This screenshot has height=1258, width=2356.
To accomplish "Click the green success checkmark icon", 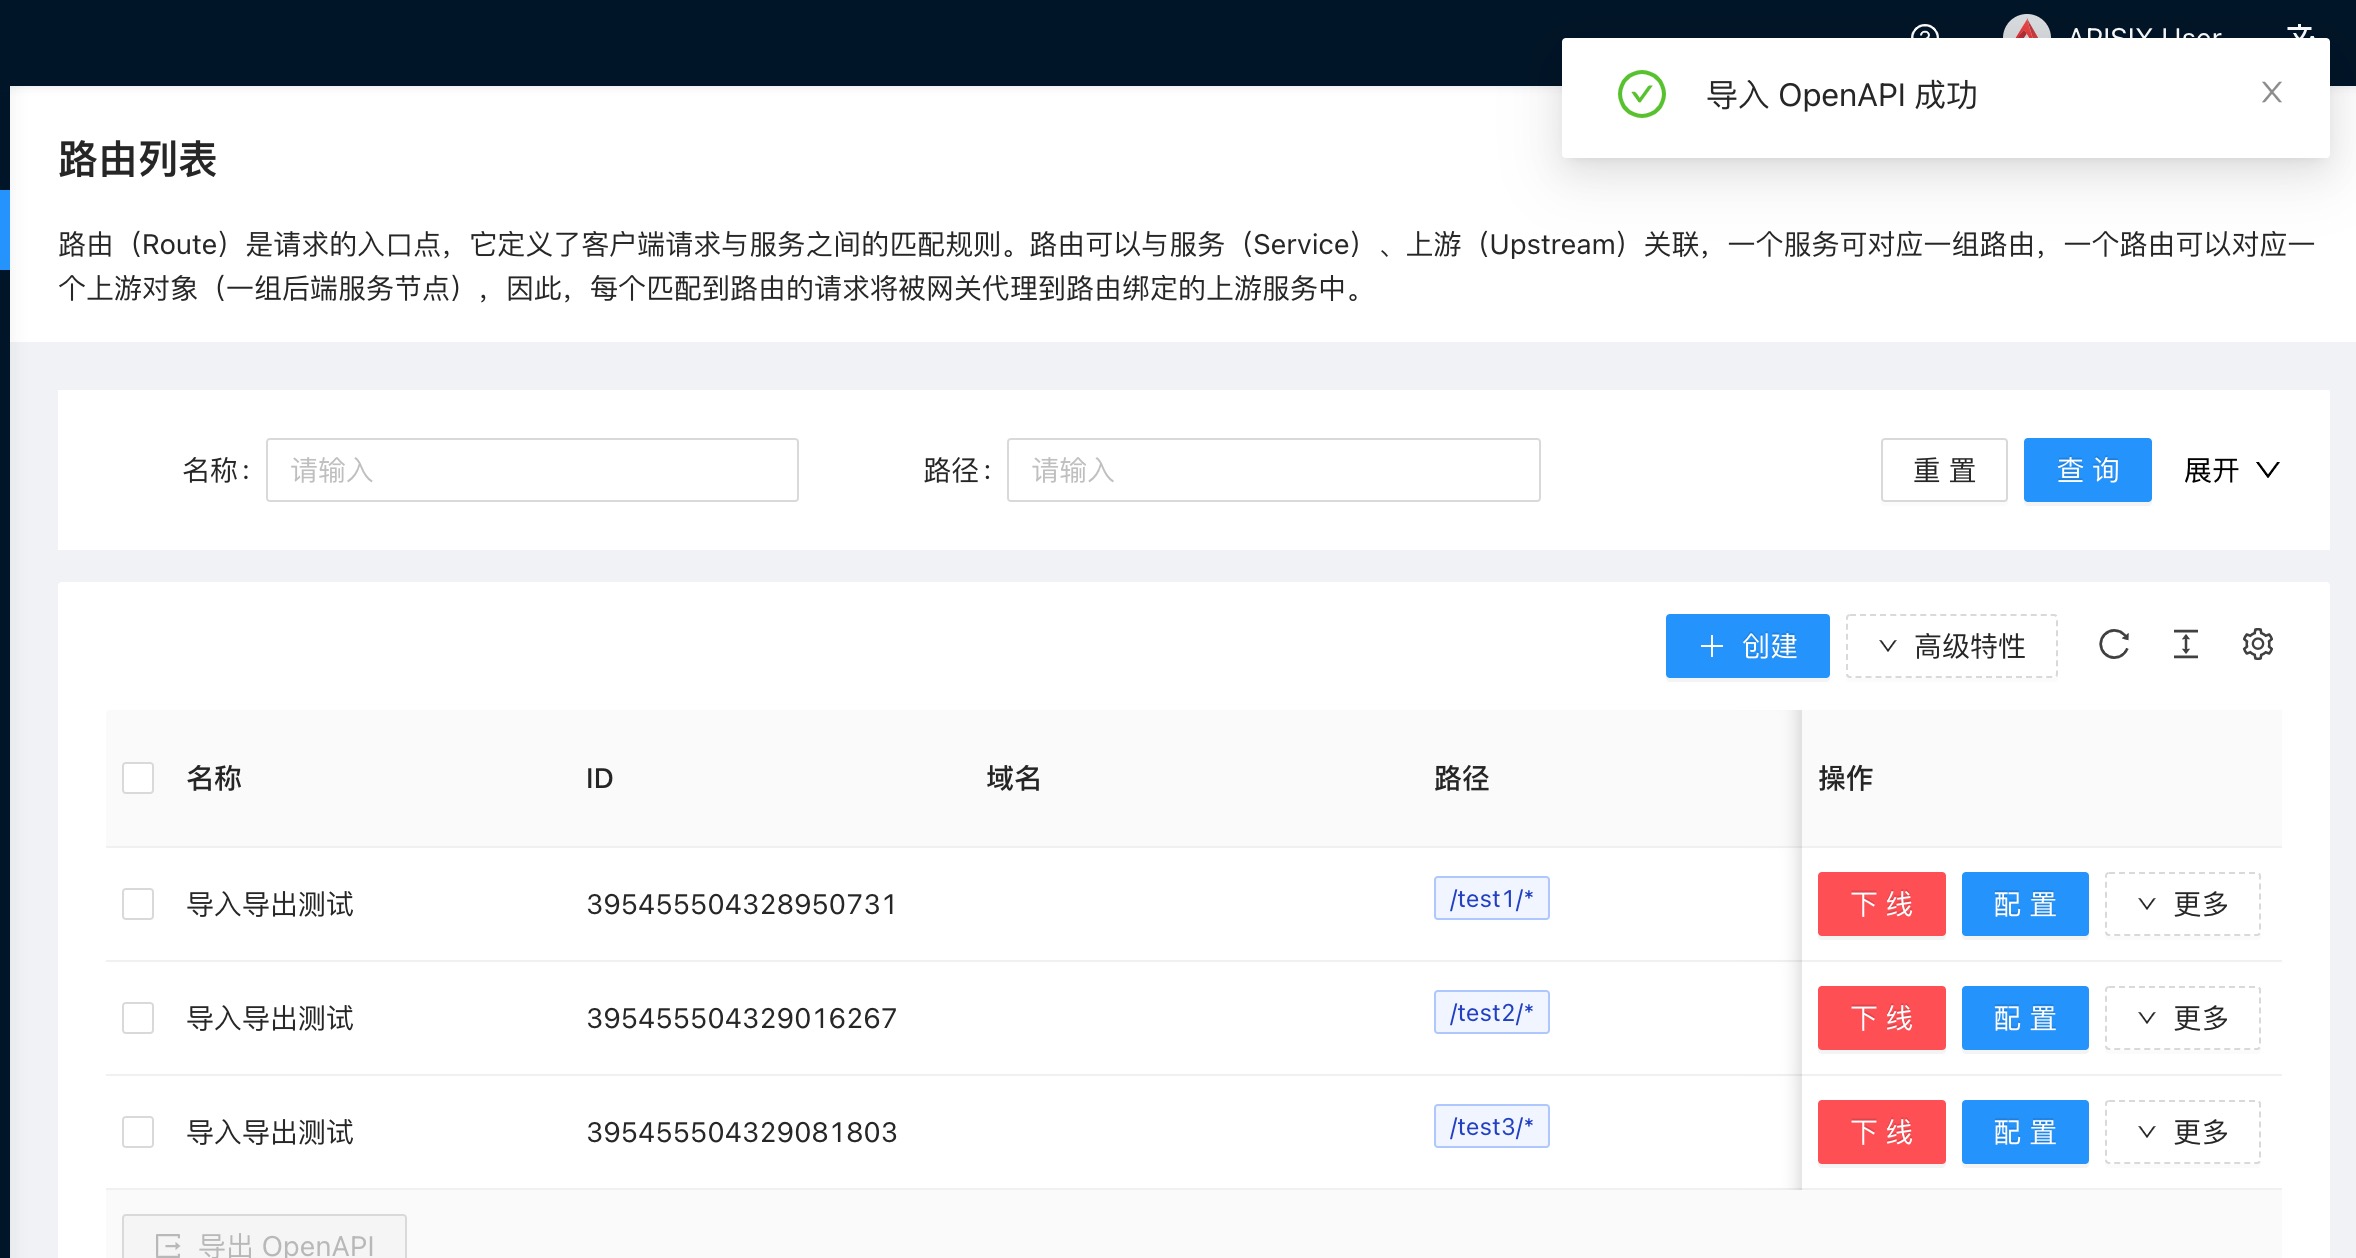I will [x=1640, y=95].
